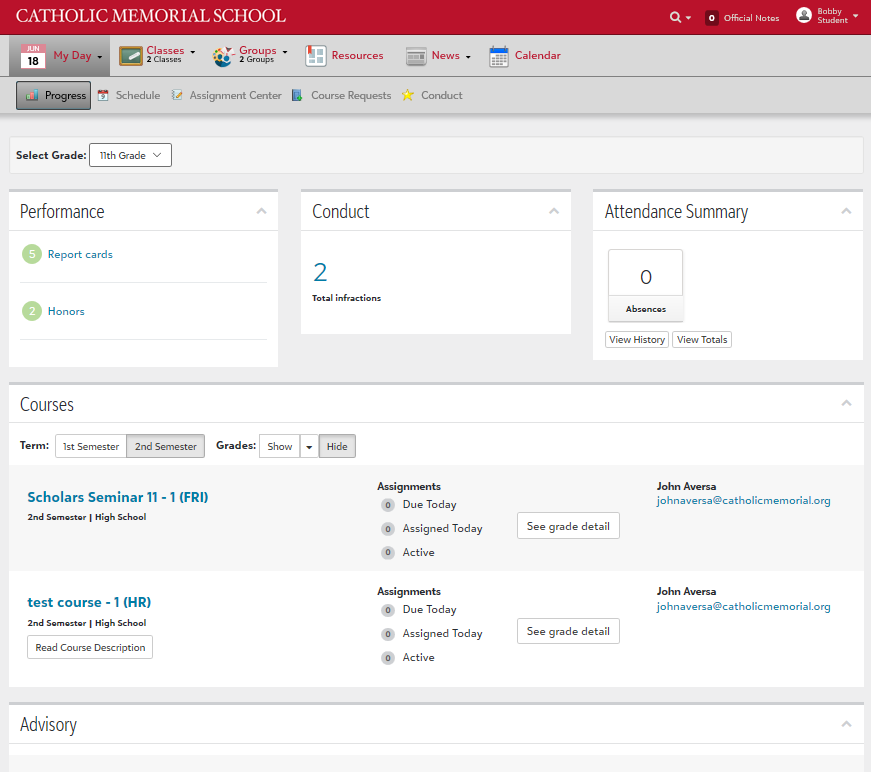Click the search magnifier icon
This screenshot has width=871, height=772.
point(676,18)
